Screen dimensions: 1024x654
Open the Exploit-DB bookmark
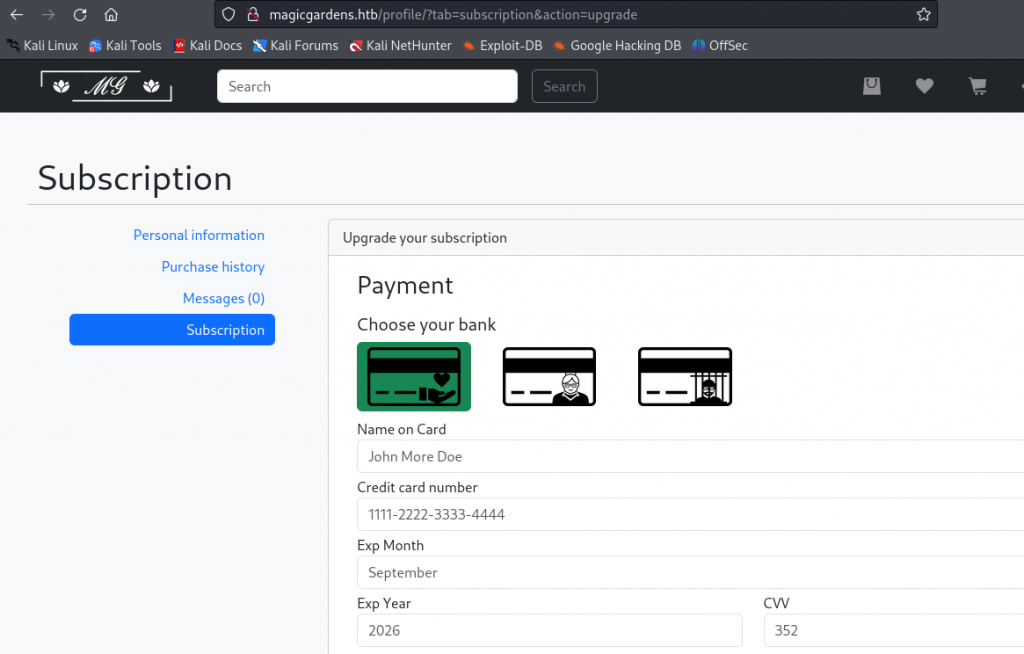click(x=502, y=46)
